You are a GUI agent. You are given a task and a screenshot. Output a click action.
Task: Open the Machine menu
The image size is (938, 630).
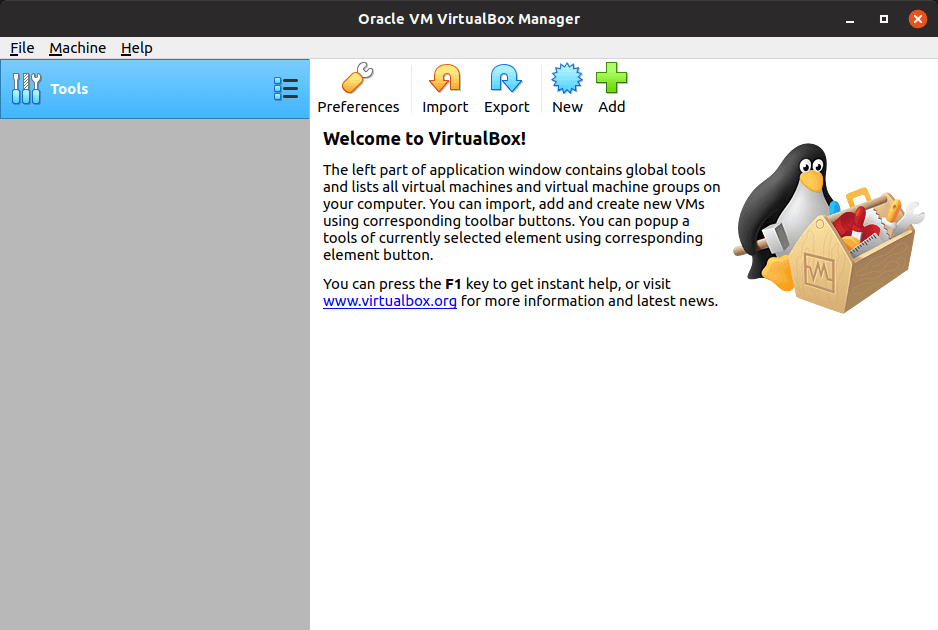(78, 48)
